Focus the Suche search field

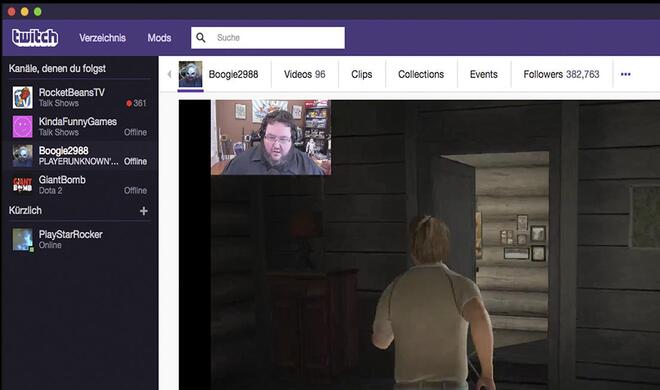[x=268, y=38]
